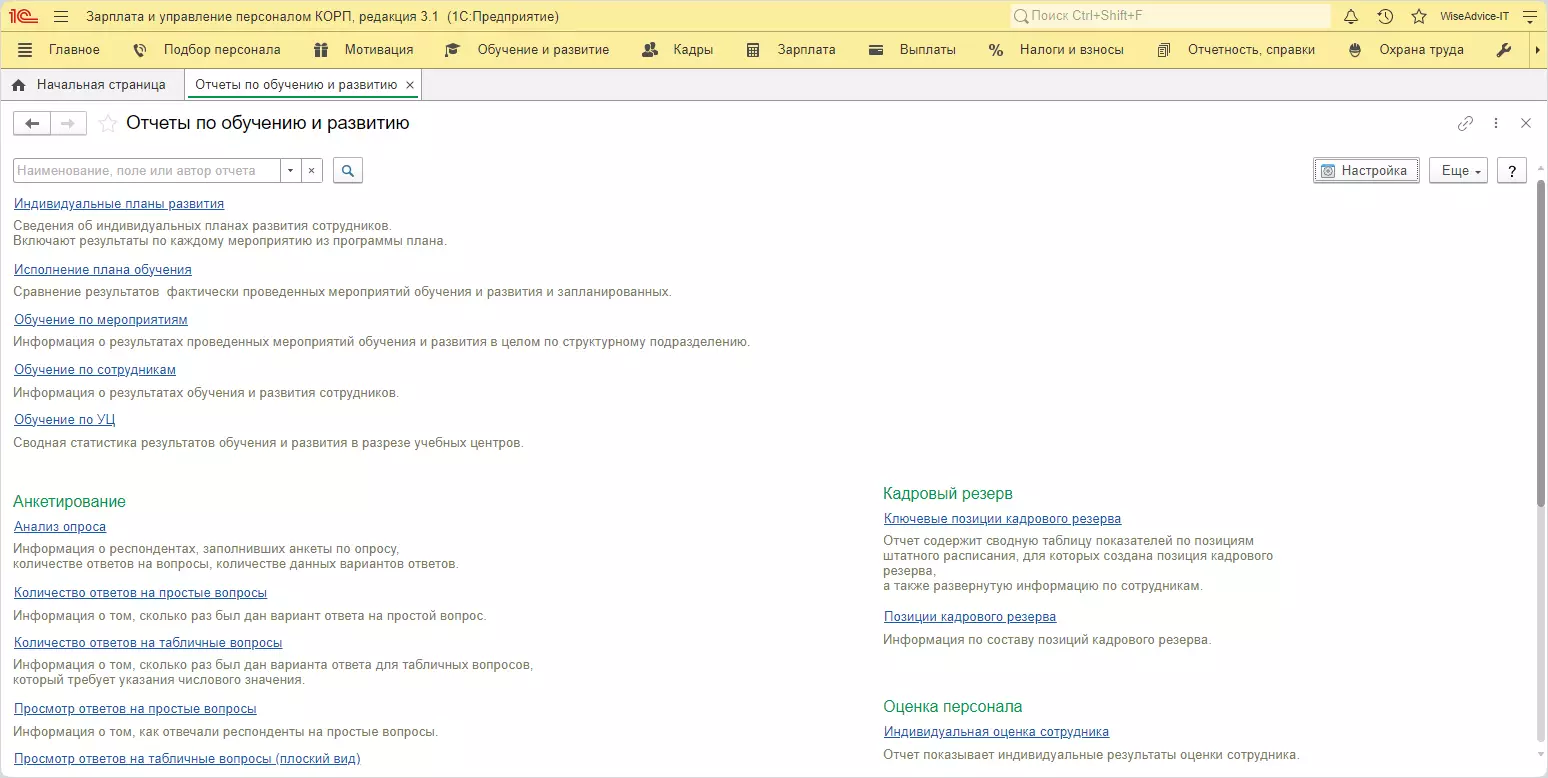Image resolution: width=1548 pixels, height=778 pixels.
Task: Click the report name search input
Action: (147, 171)
